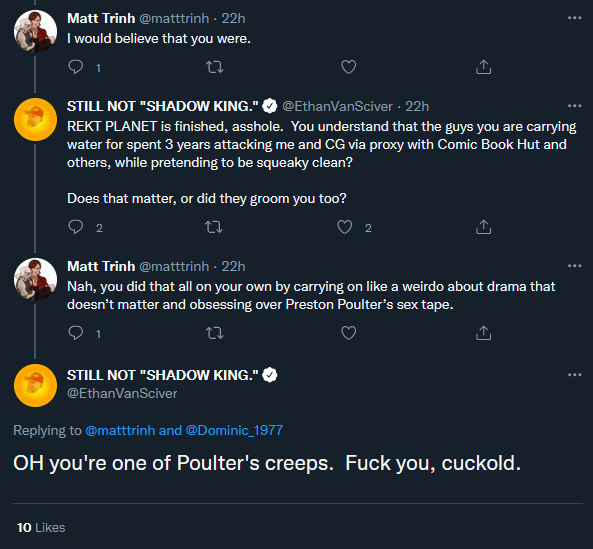Like the REKT PLANET tweet
The height and width of the screenshot is (549, 593).
click(345, 227)
